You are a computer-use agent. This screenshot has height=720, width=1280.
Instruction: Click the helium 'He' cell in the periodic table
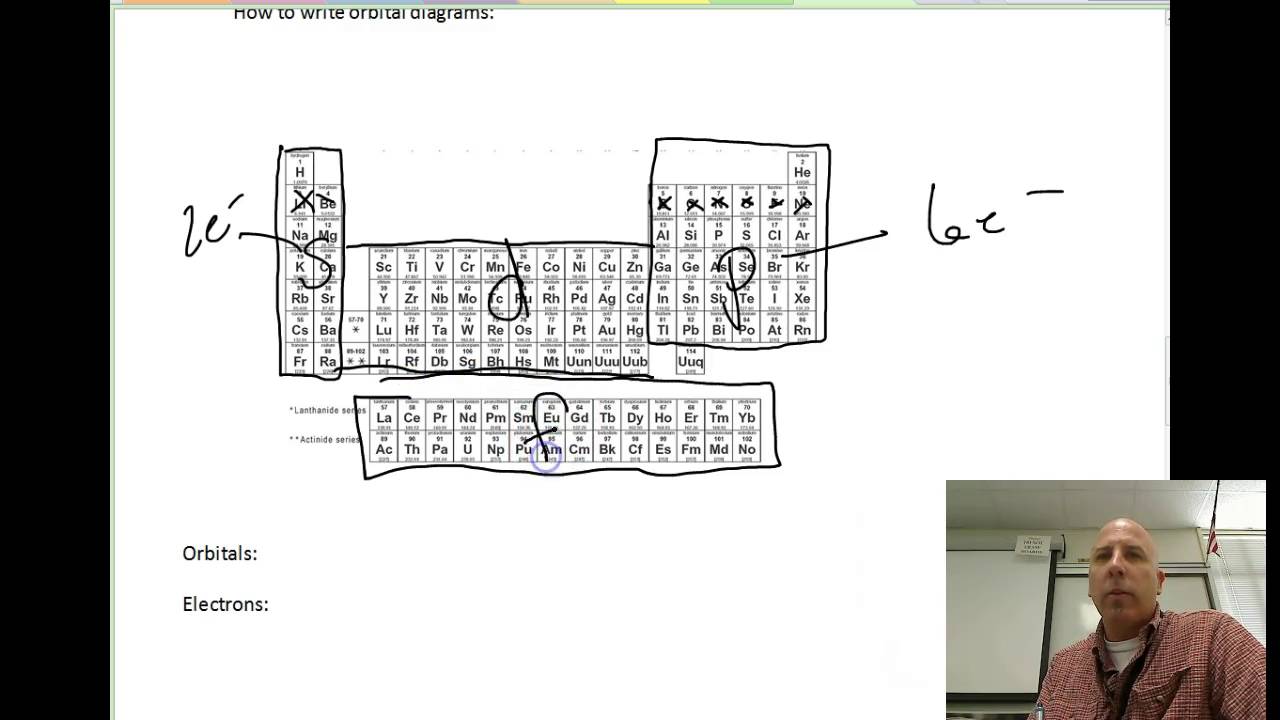(802, 168)
